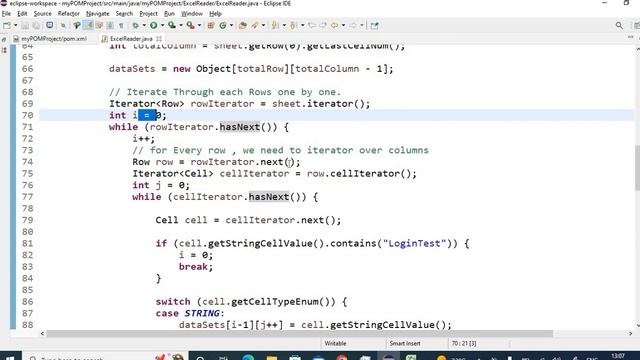Click the Pin Editor toolbar icon
Screen dimensions: 640x360
(374, 25)
